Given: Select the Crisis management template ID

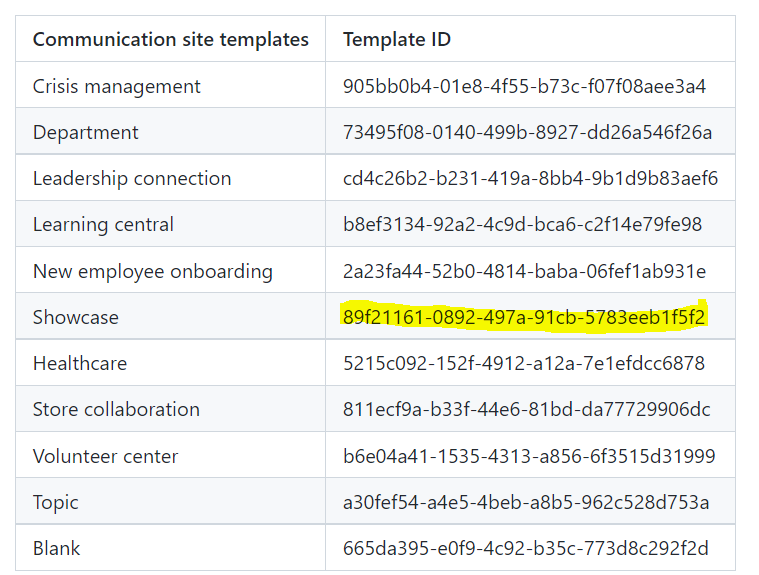Looking at the screenshot, I should point(524,86).
